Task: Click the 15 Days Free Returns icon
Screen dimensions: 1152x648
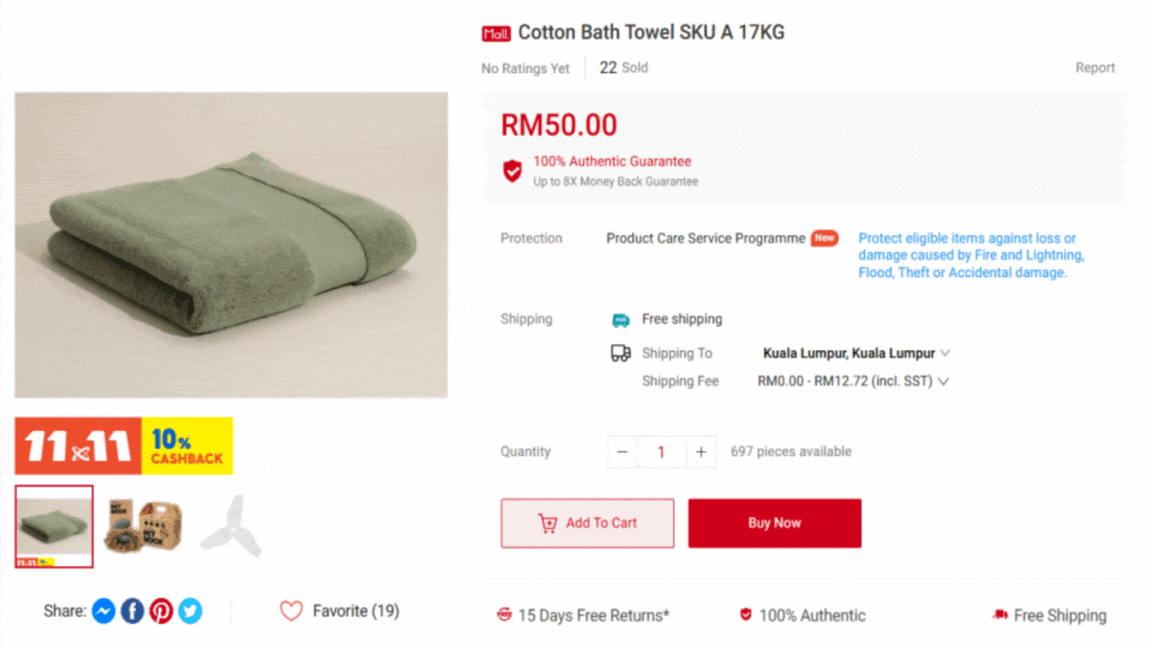Action: tap(503, 615)
